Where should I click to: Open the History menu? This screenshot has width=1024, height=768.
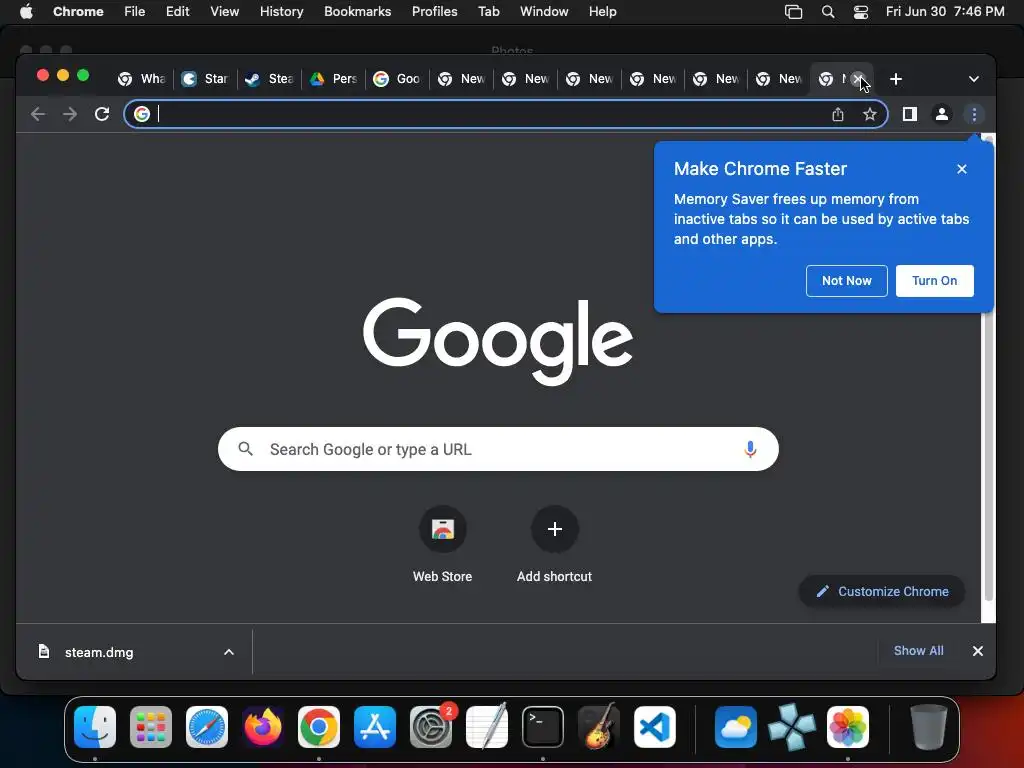tap(281, 12)
